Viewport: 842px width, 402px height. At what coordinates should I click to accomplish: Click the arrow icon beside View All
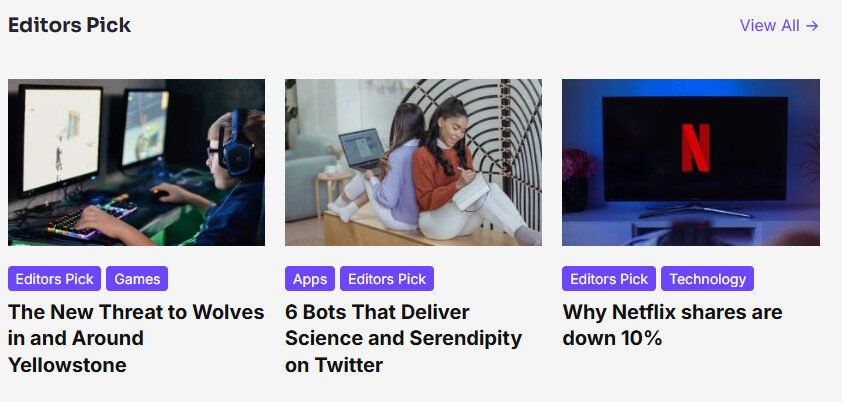pos(812,26)
